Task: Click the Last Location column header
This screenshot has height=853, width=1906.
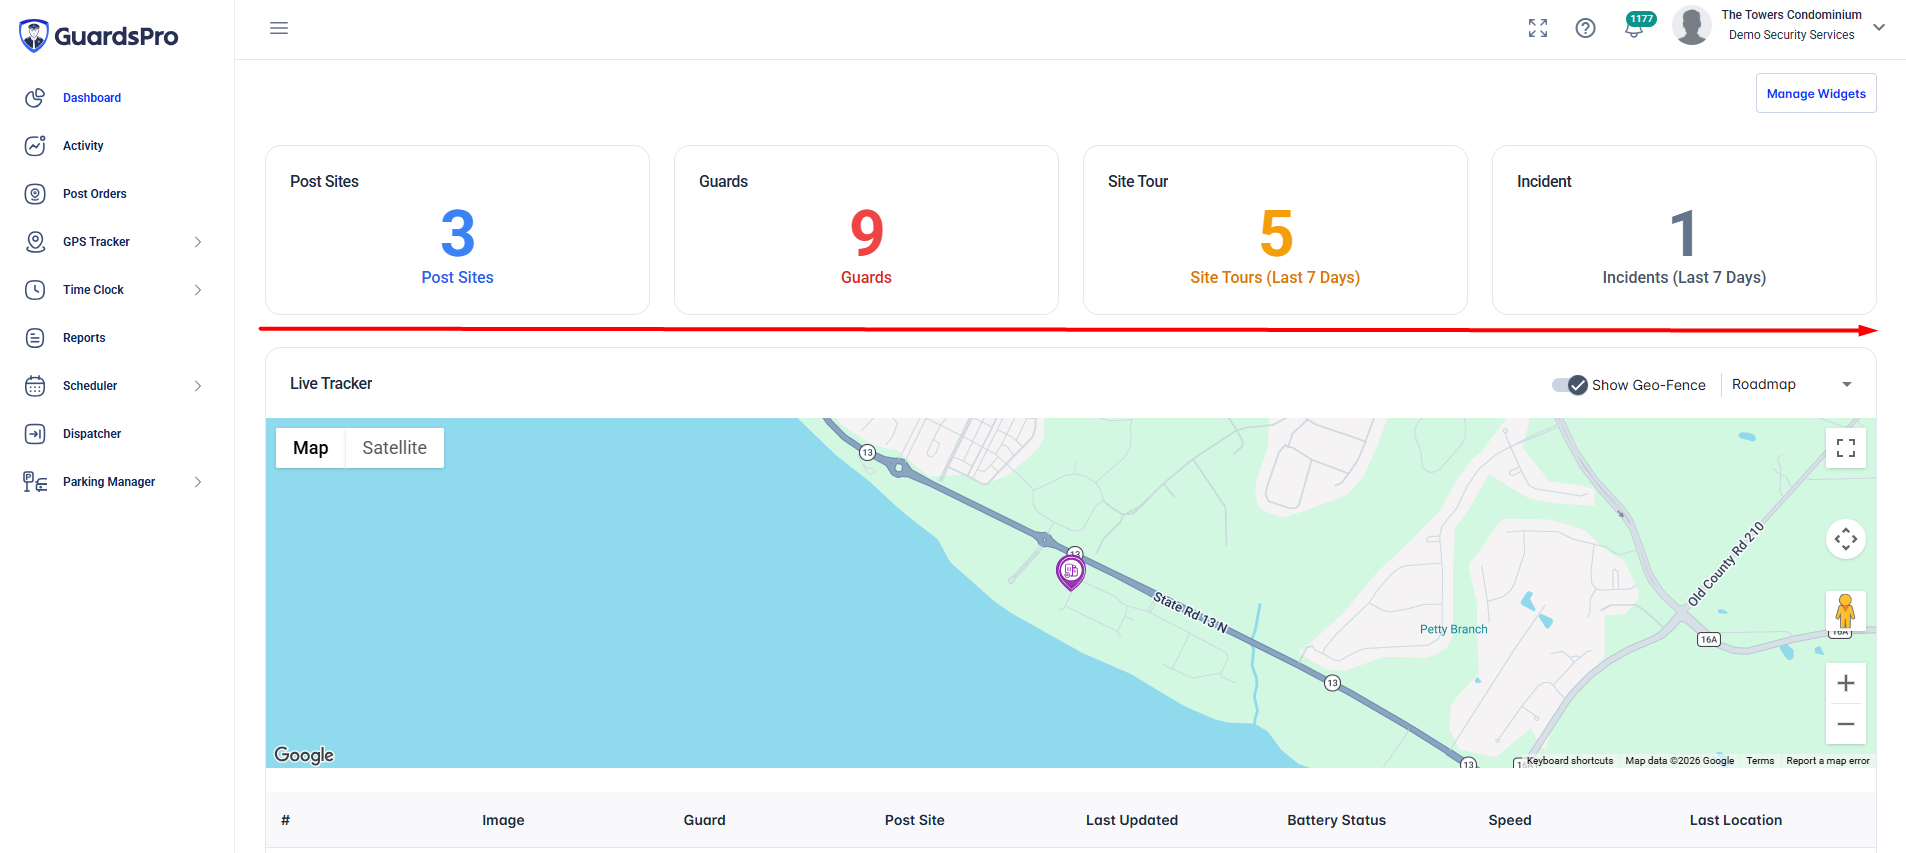Action: 1736,820
